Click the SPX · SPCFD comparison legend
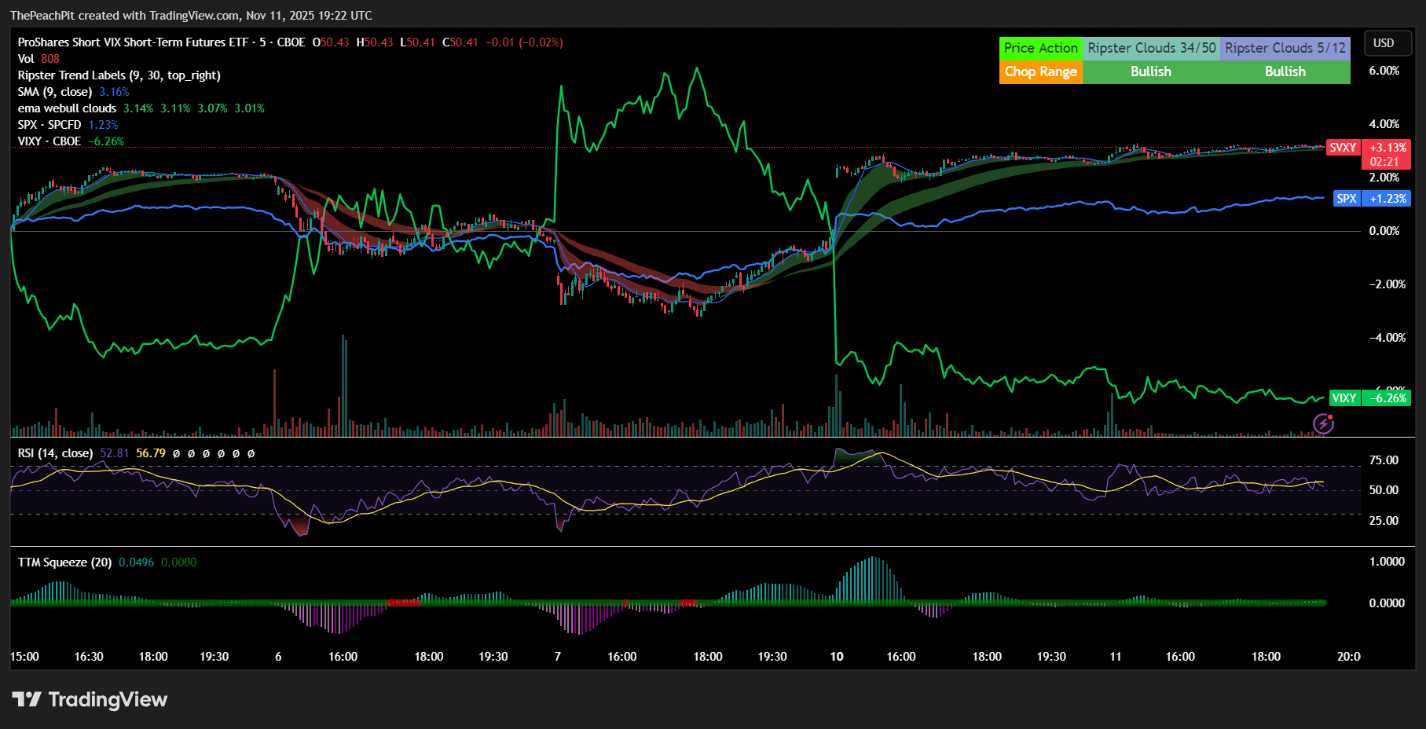This screenshot has width=1426, height=729. pos(50,124)
